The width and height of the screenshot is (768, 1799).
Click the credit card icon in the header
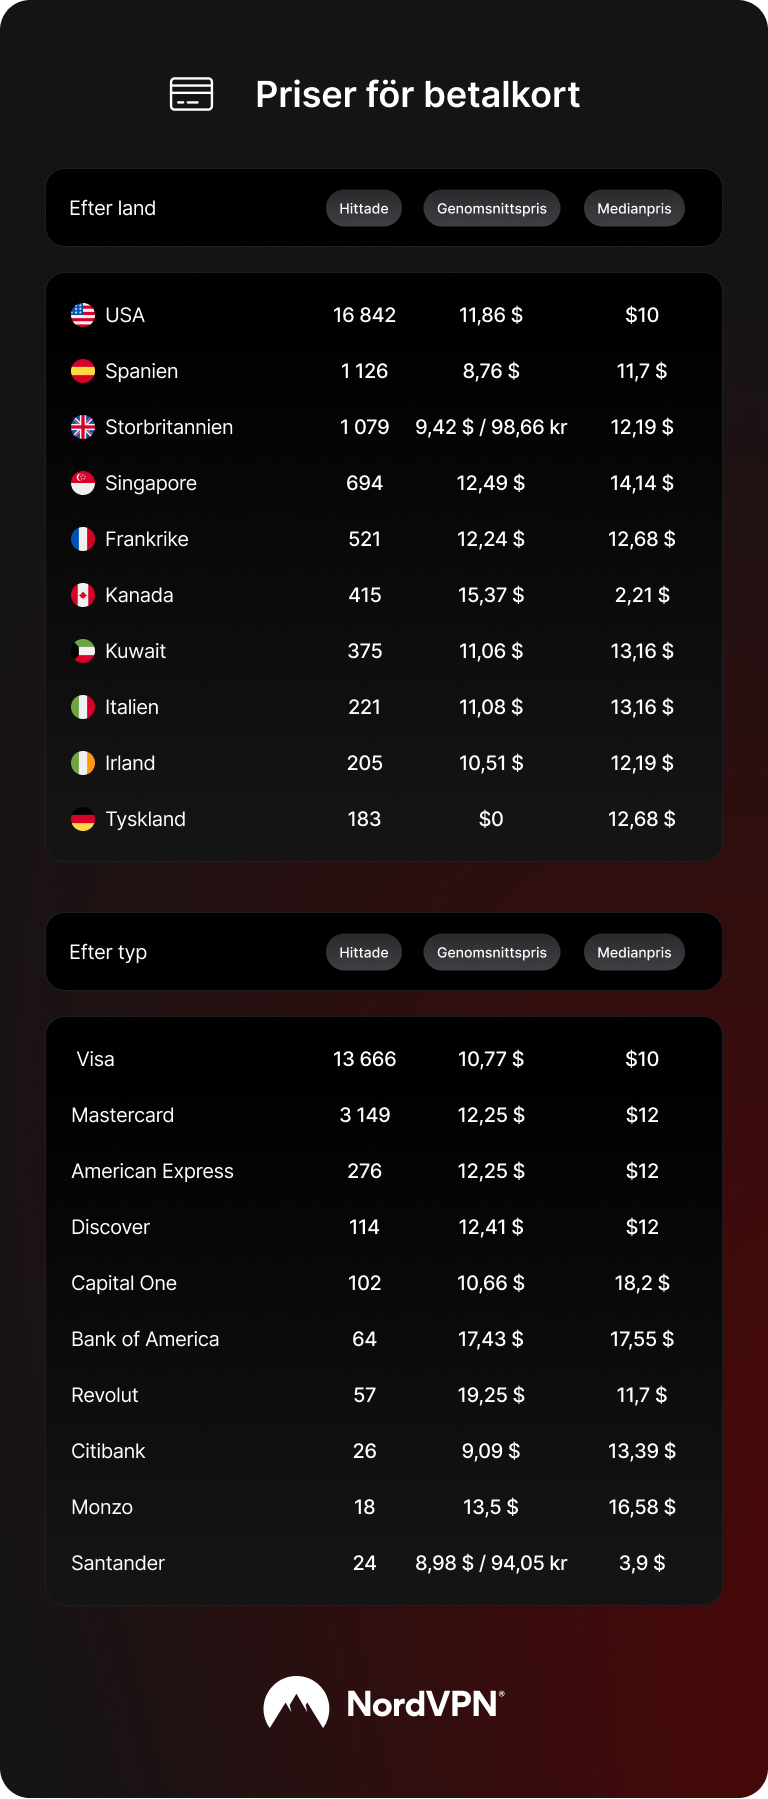[191, 94]
